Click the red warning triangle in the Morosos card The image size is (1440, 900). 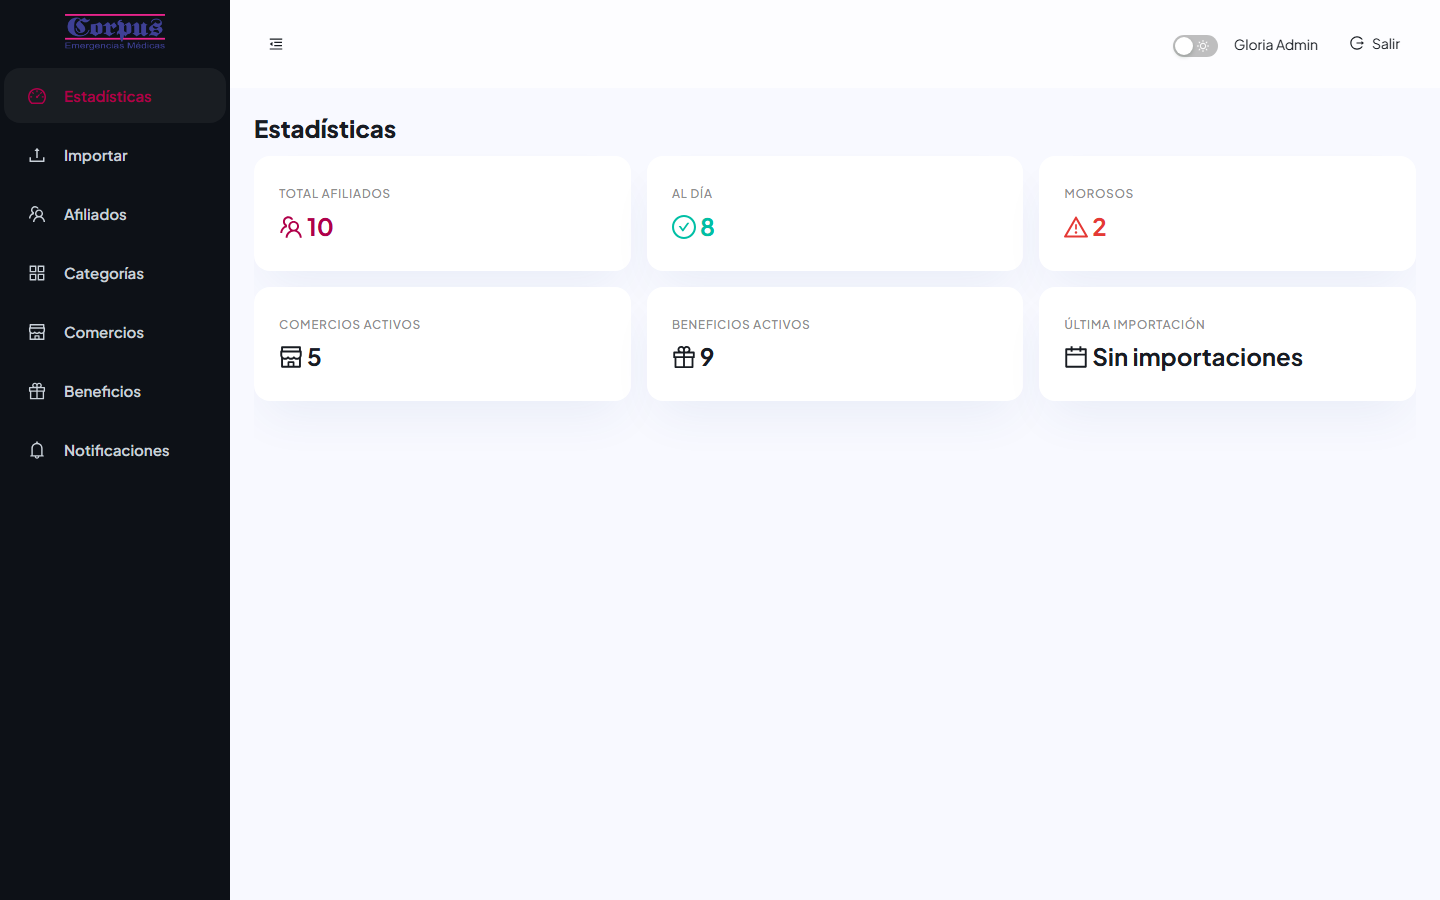(x=1076, y=227)
